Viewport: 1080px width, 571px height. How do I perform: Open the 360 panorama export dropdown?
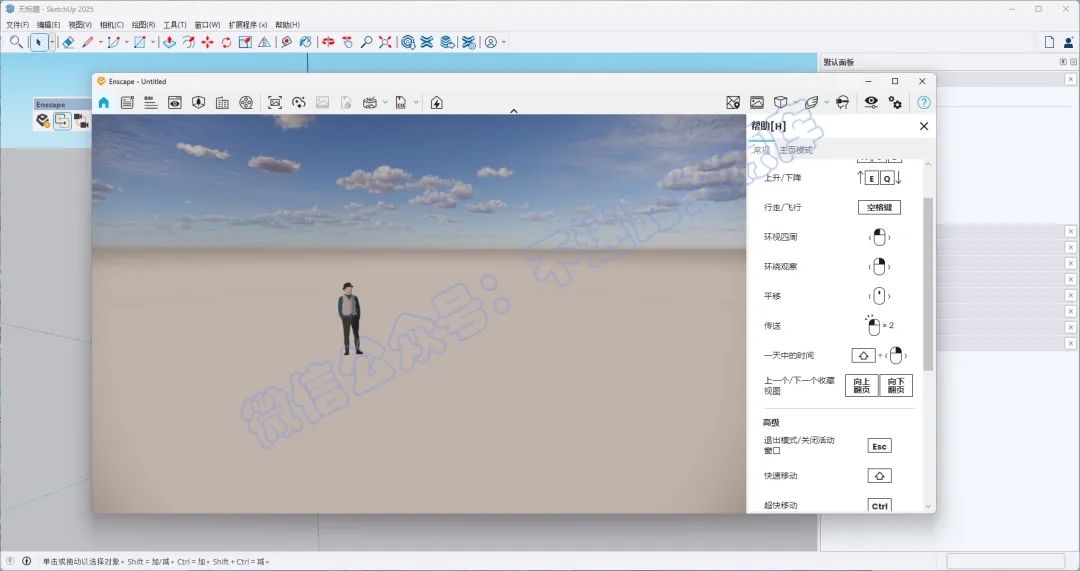(385, 103)
